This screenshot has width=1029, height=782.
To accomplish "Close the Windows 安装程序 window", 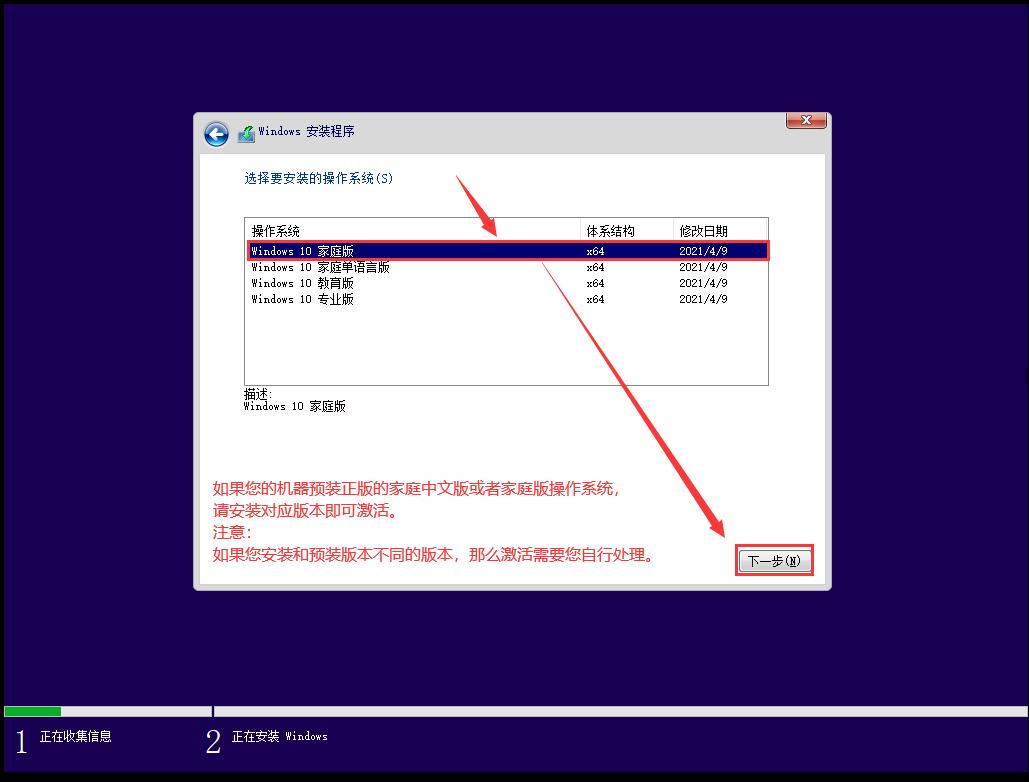I will 806,119.
